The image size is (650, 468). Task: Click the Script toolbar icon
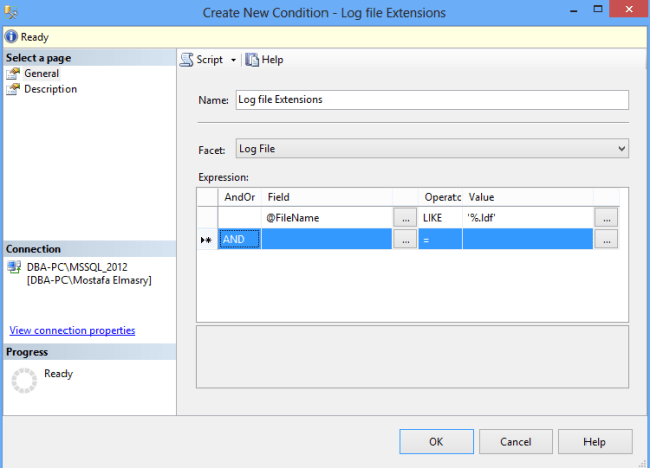(187, 60)
